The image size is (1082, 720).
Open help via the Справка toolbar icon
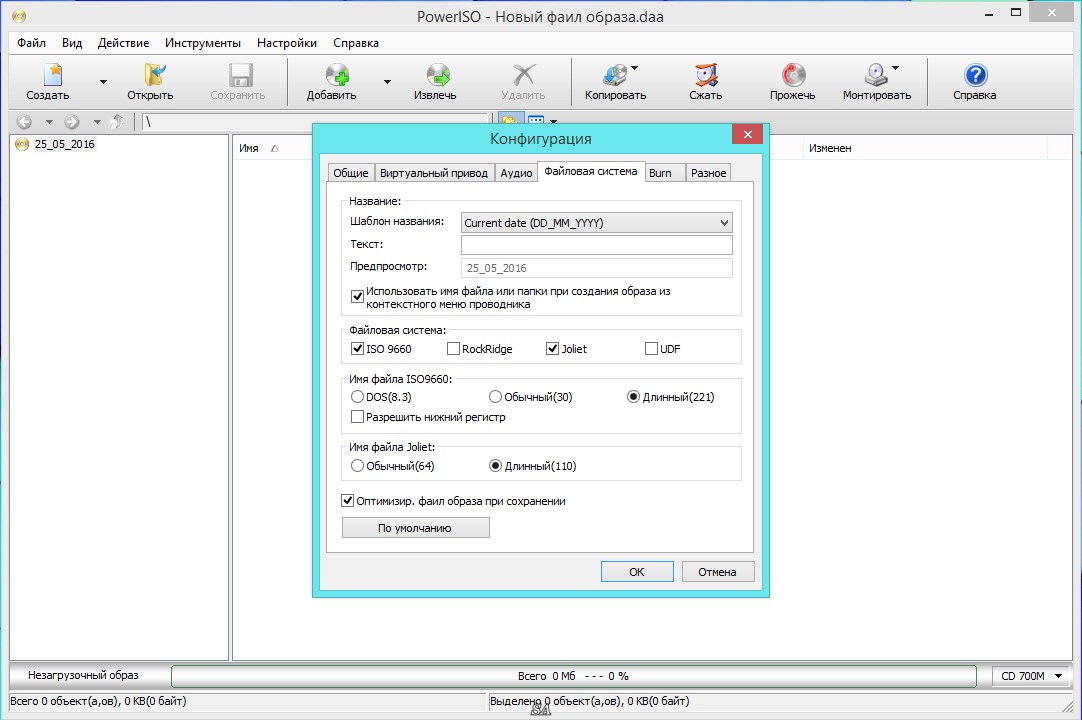coord(975,75)
